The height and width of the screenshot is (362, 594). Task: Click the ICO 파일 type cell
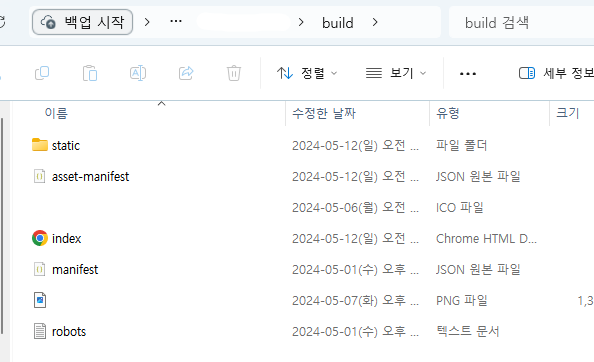[x=460, y=208]
